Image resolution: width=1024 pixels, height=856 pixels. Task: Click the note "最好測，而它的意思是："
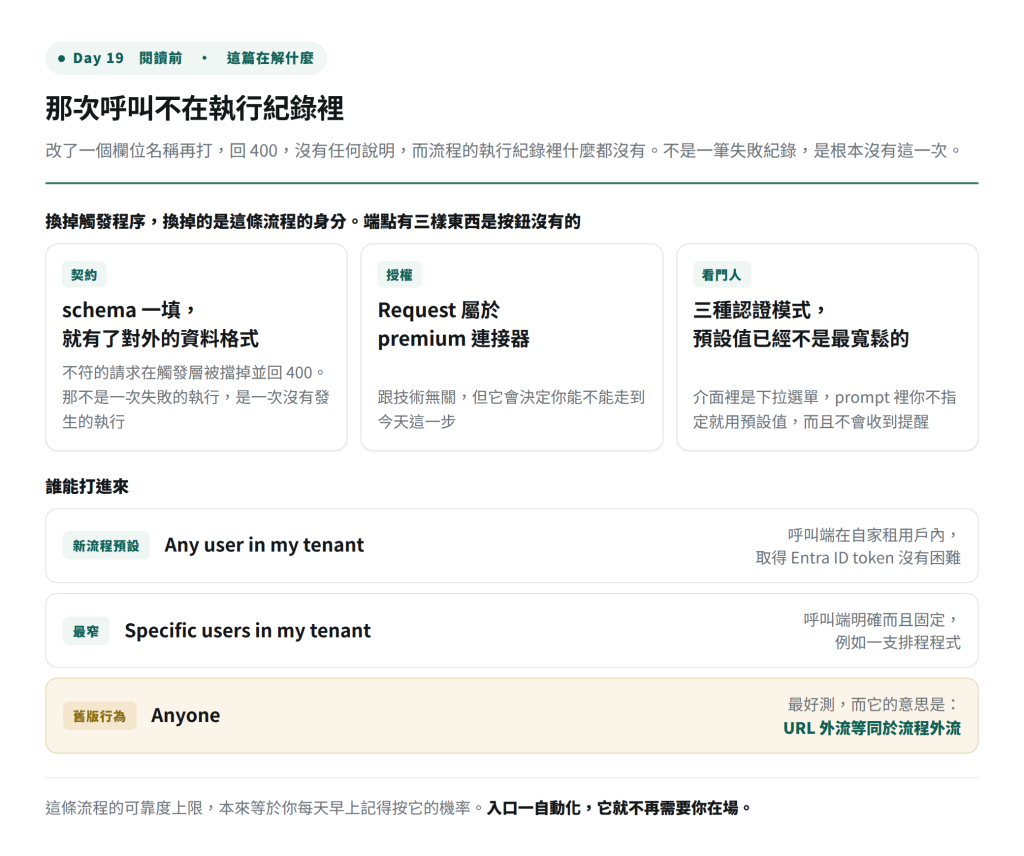pos(874,705)
